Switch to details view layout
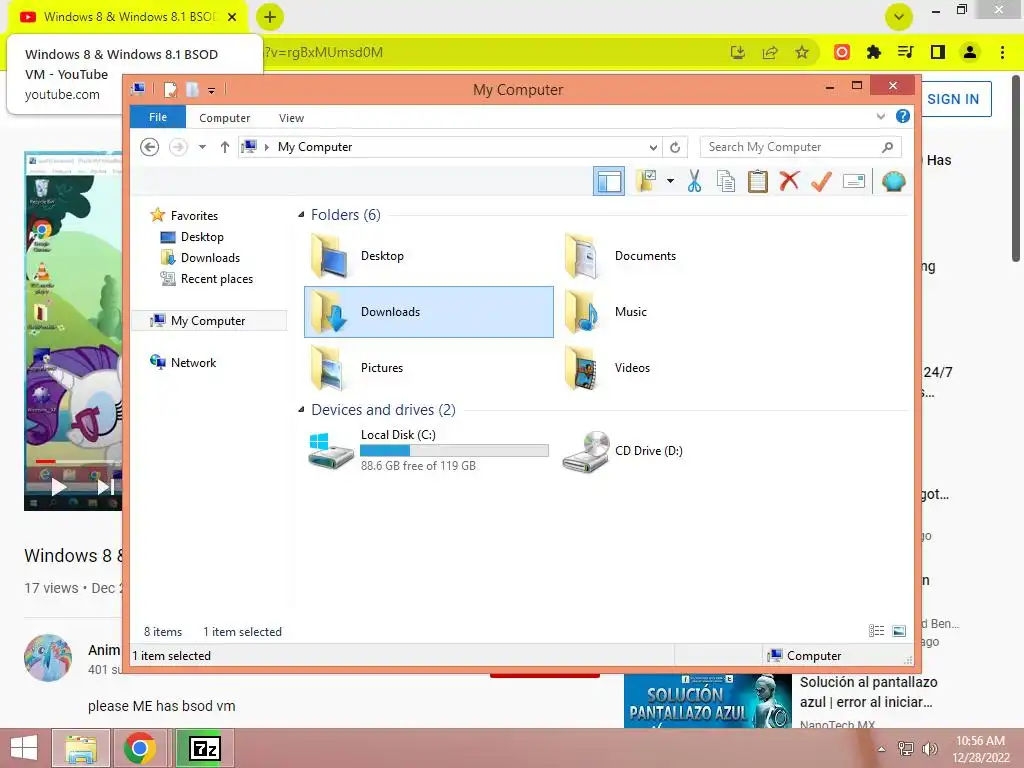 pos(876,631)
